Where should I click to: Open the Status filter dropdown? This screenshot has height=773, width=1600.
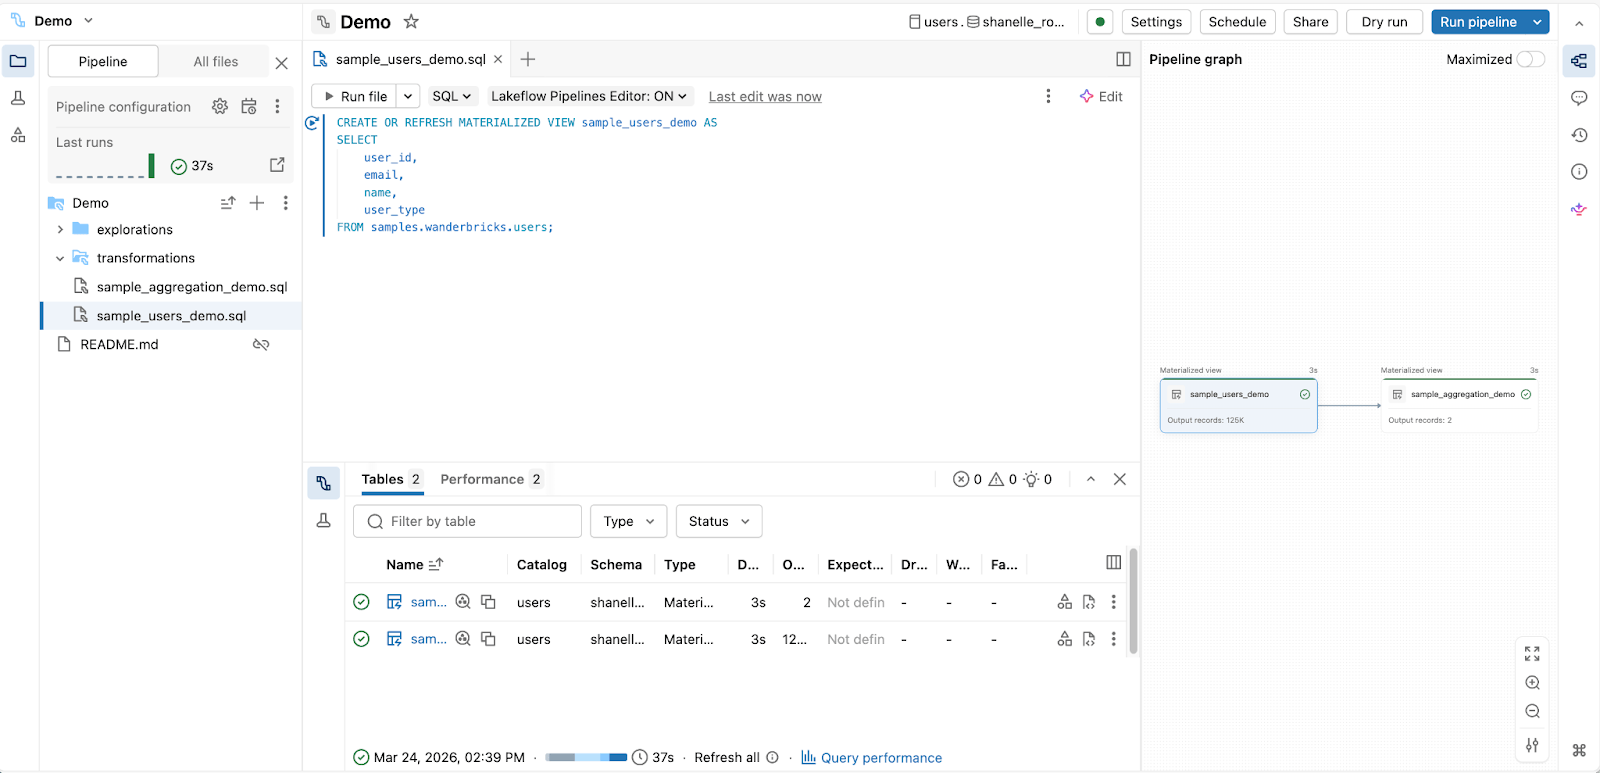719,521
